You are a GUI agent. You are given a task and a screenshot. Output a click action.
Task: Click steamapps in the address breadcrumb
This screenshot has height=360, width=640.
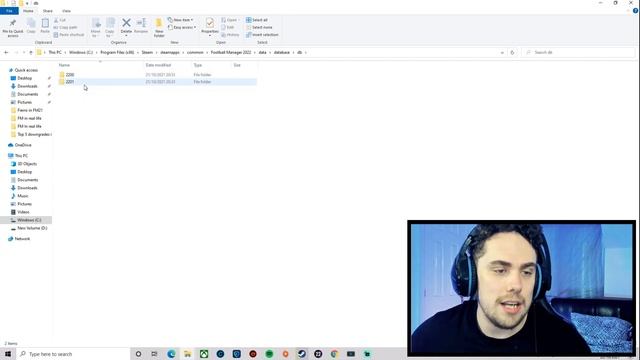170,52
